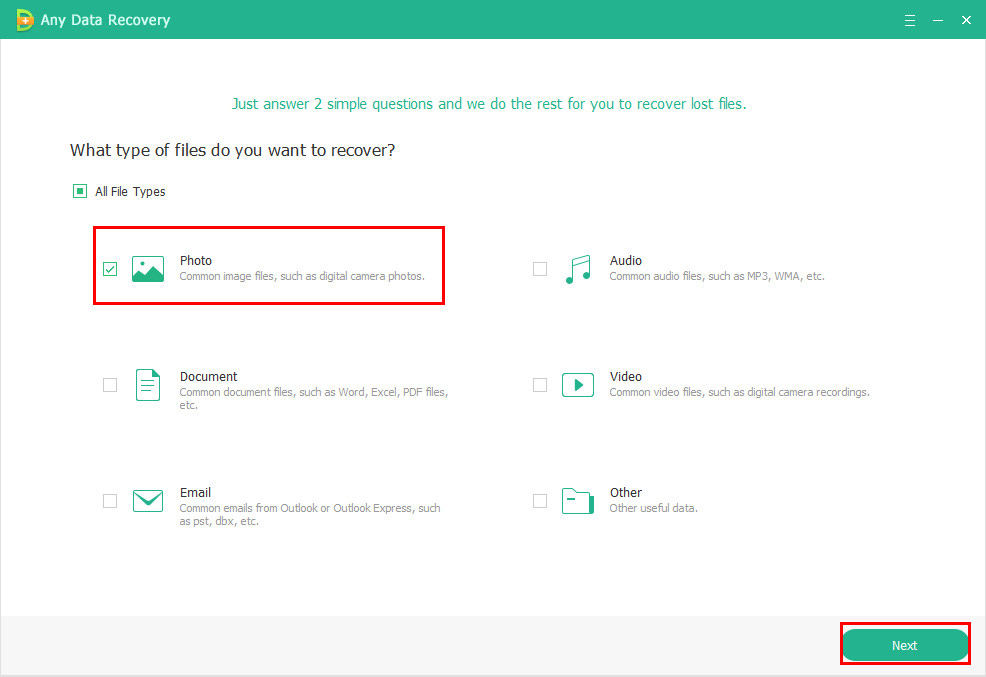
Task: Click the "Document" label text
Action: point(208,377)
